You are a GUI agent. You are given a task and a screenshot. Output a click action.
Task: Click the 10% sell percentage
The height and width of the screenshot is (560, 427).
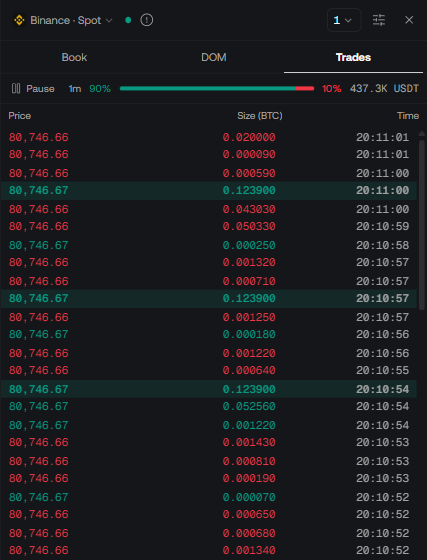tap(332, 89)
